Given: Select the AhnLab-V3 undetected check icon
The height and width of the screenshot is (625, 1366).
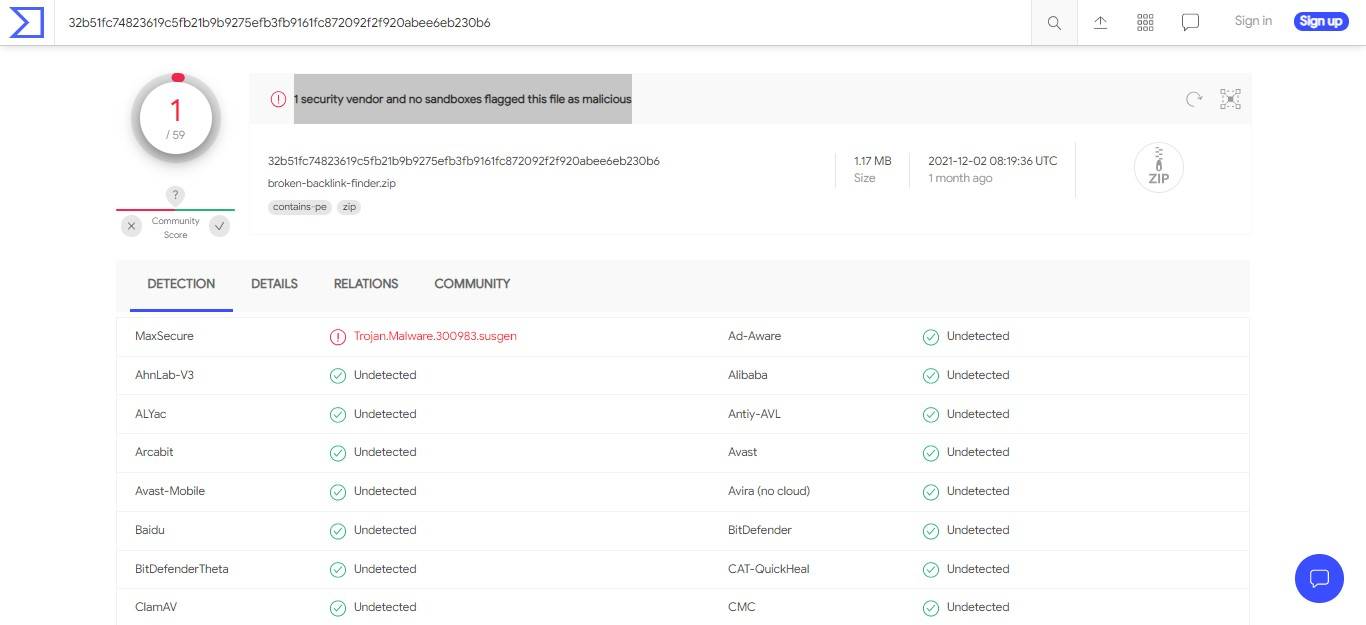Looking at the screenshot, I should tap(338, 376).
